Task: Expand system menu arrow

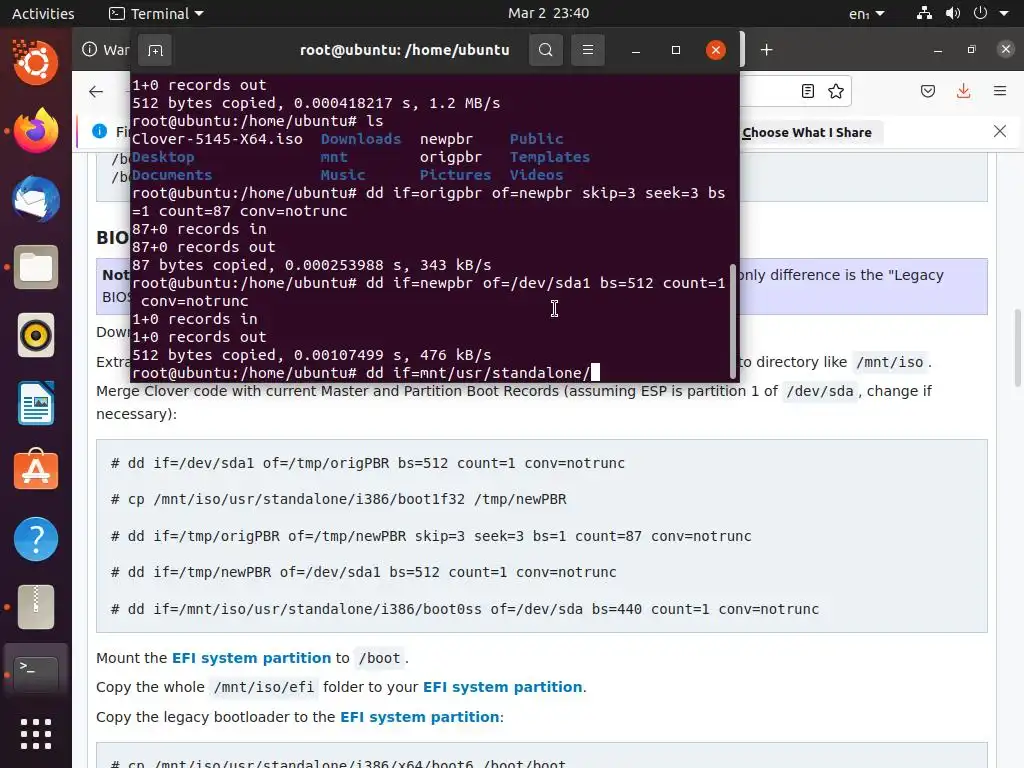Action: click(1004, 13)
